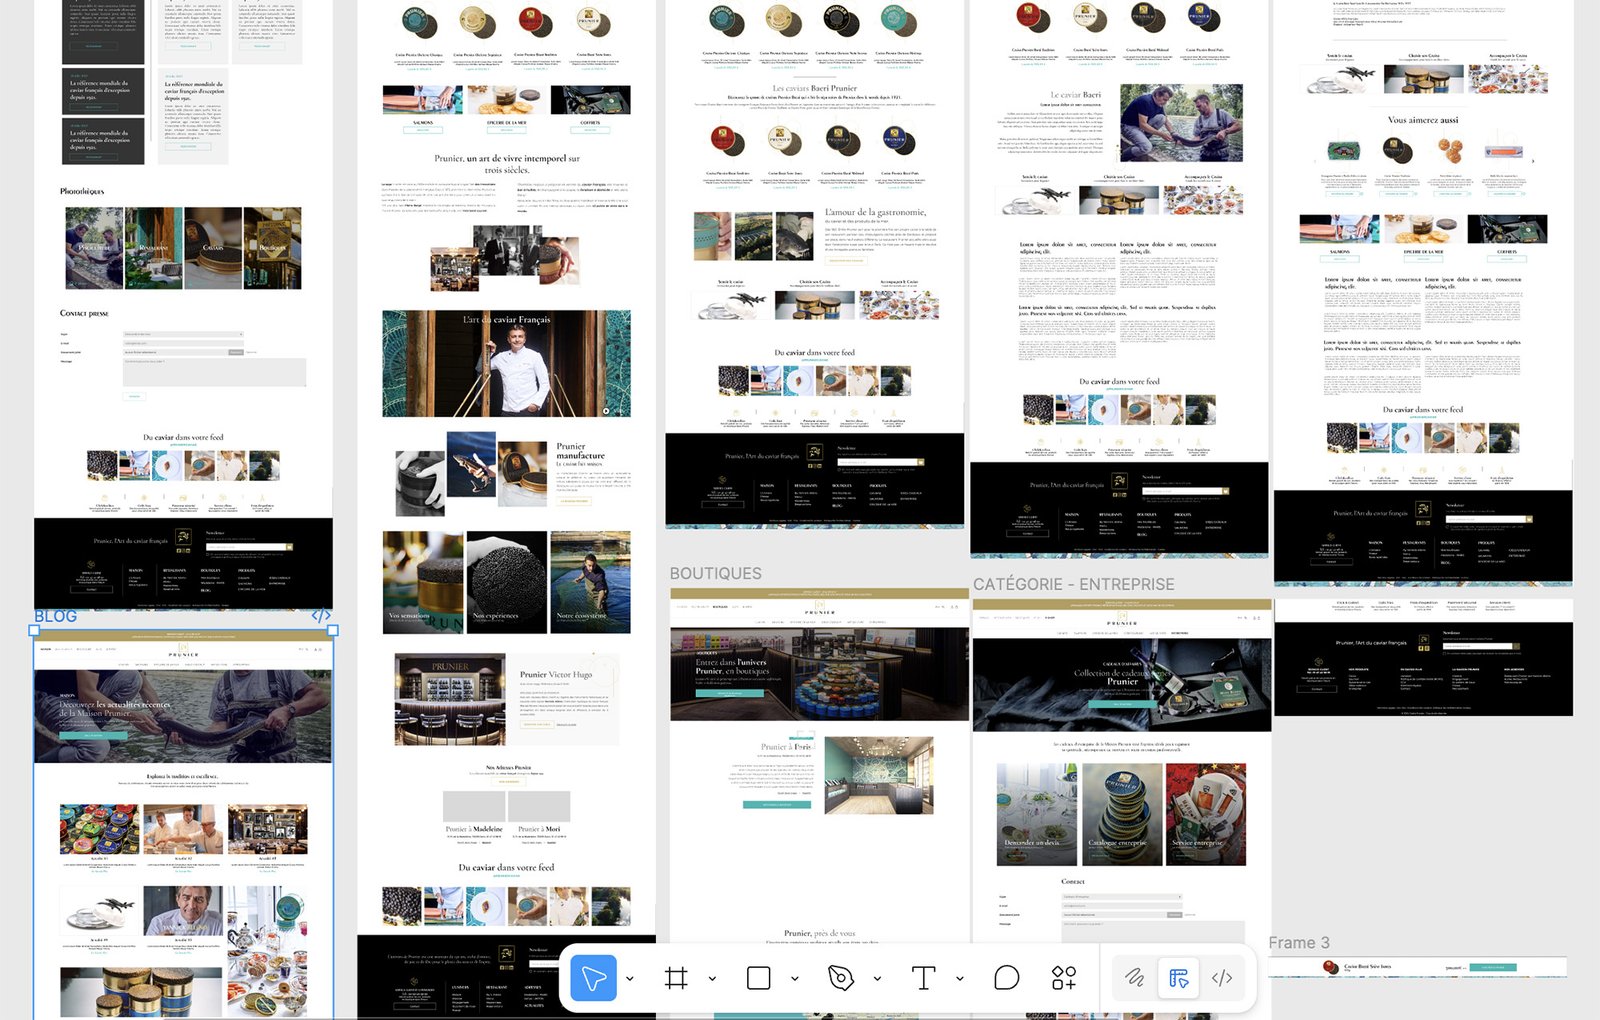
Task: Select the BLOG frame label
Action: pyautogui.click(x=56, y=616)
